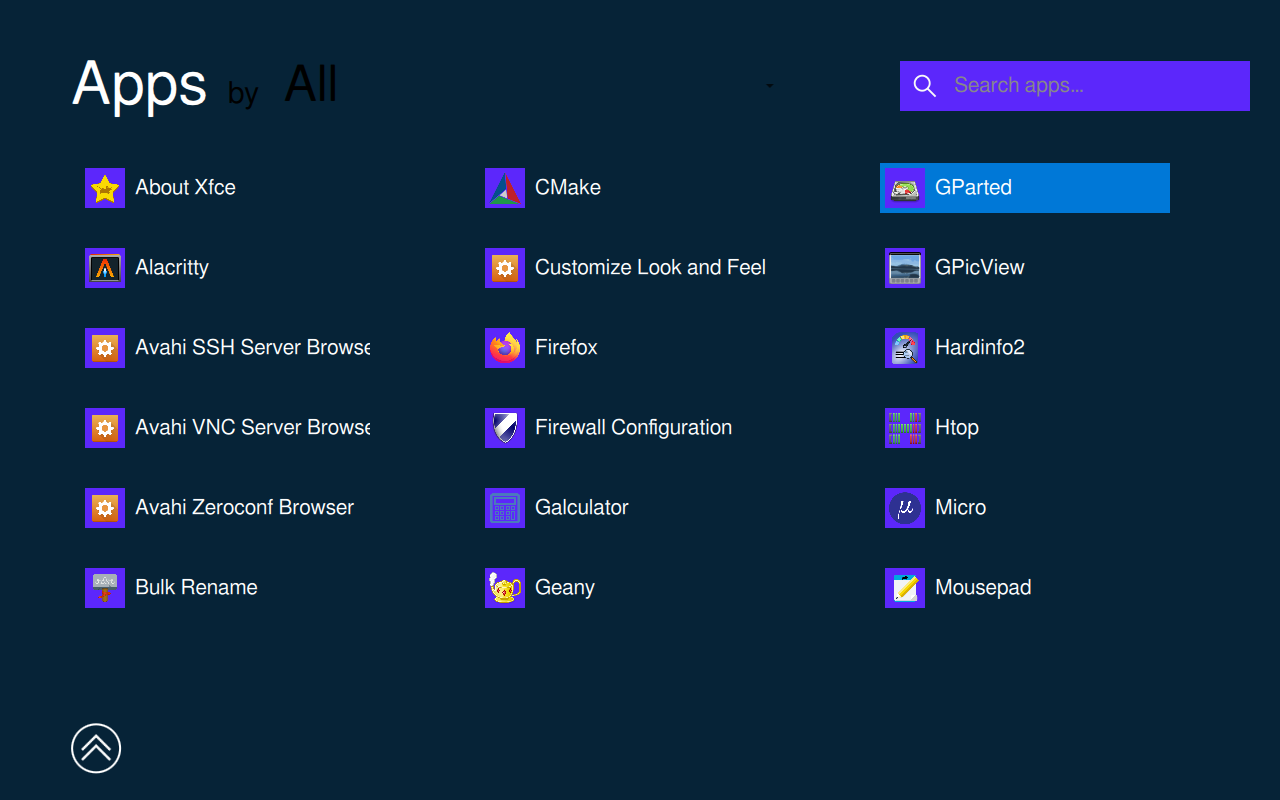Select the highlighted "GParted" label
This screenshot has width=1280, height=800.
(x=974, y=188)
